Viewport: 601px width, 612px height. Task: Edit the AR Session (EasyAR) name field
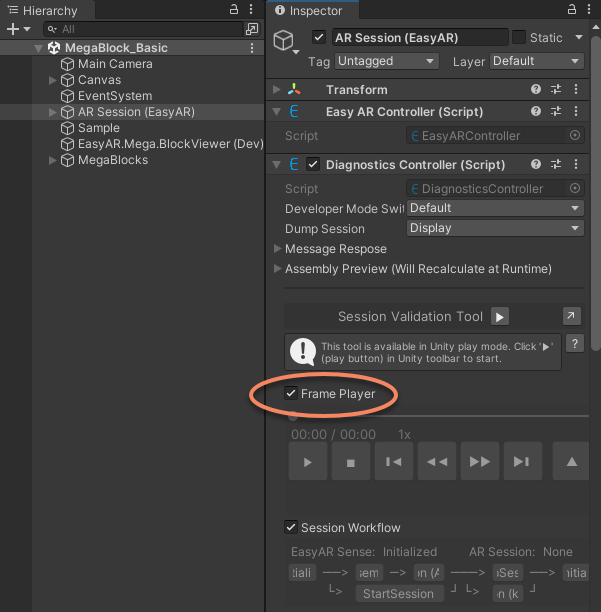(x=420, y=37)
